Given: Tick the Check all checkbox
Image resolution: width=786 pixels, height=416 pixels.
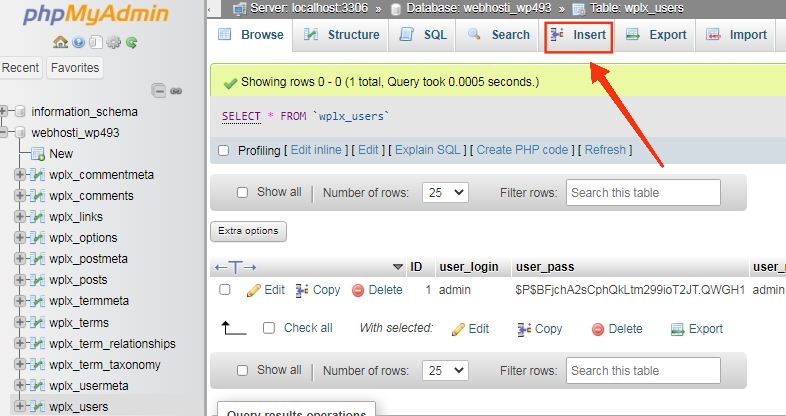Looking at the screenshot, I should [269, 328].
